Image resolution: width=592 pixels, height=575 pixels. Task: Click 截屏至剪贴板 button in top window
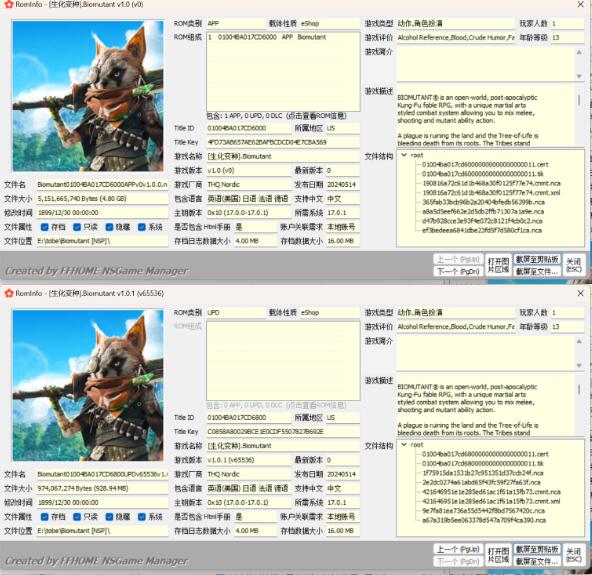[x=537, y=259]
